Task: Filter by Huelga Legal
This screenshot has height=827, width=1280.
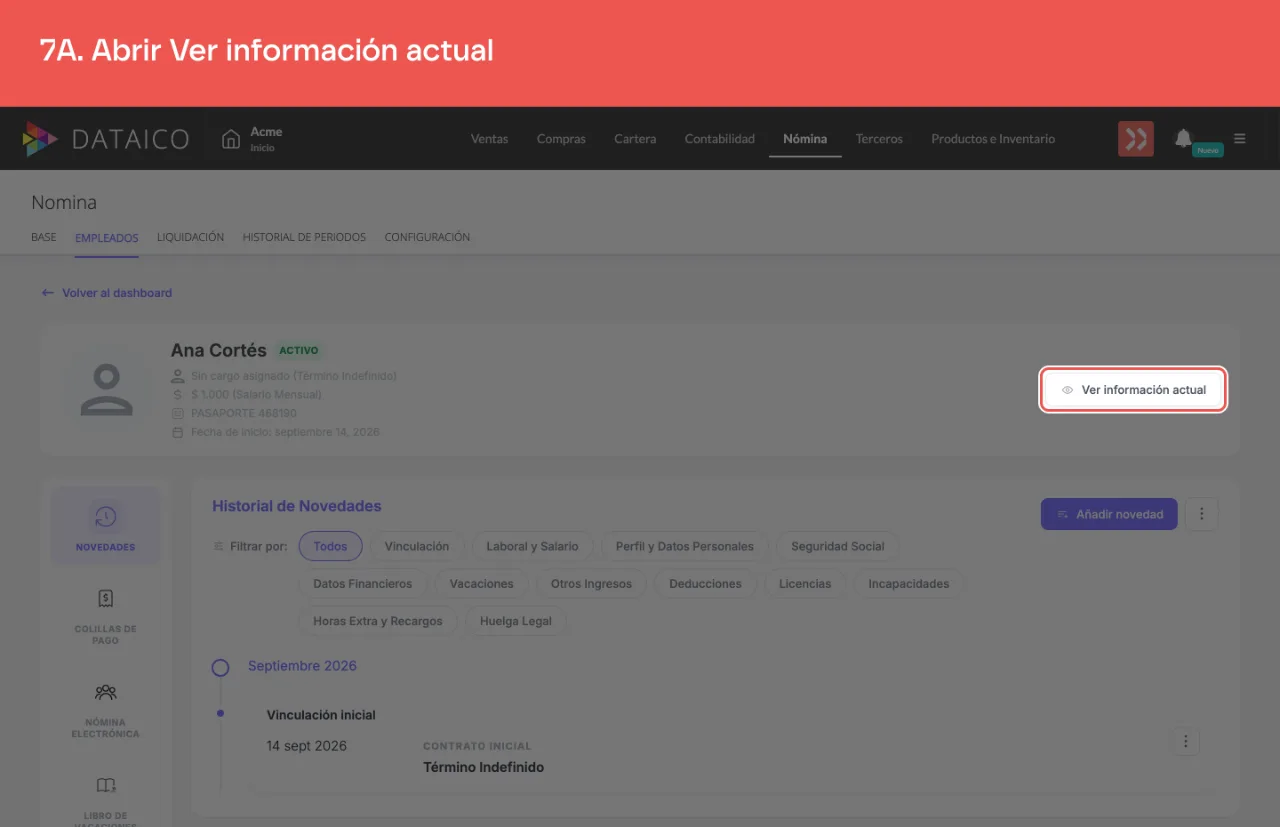Action: click(516, 620)
